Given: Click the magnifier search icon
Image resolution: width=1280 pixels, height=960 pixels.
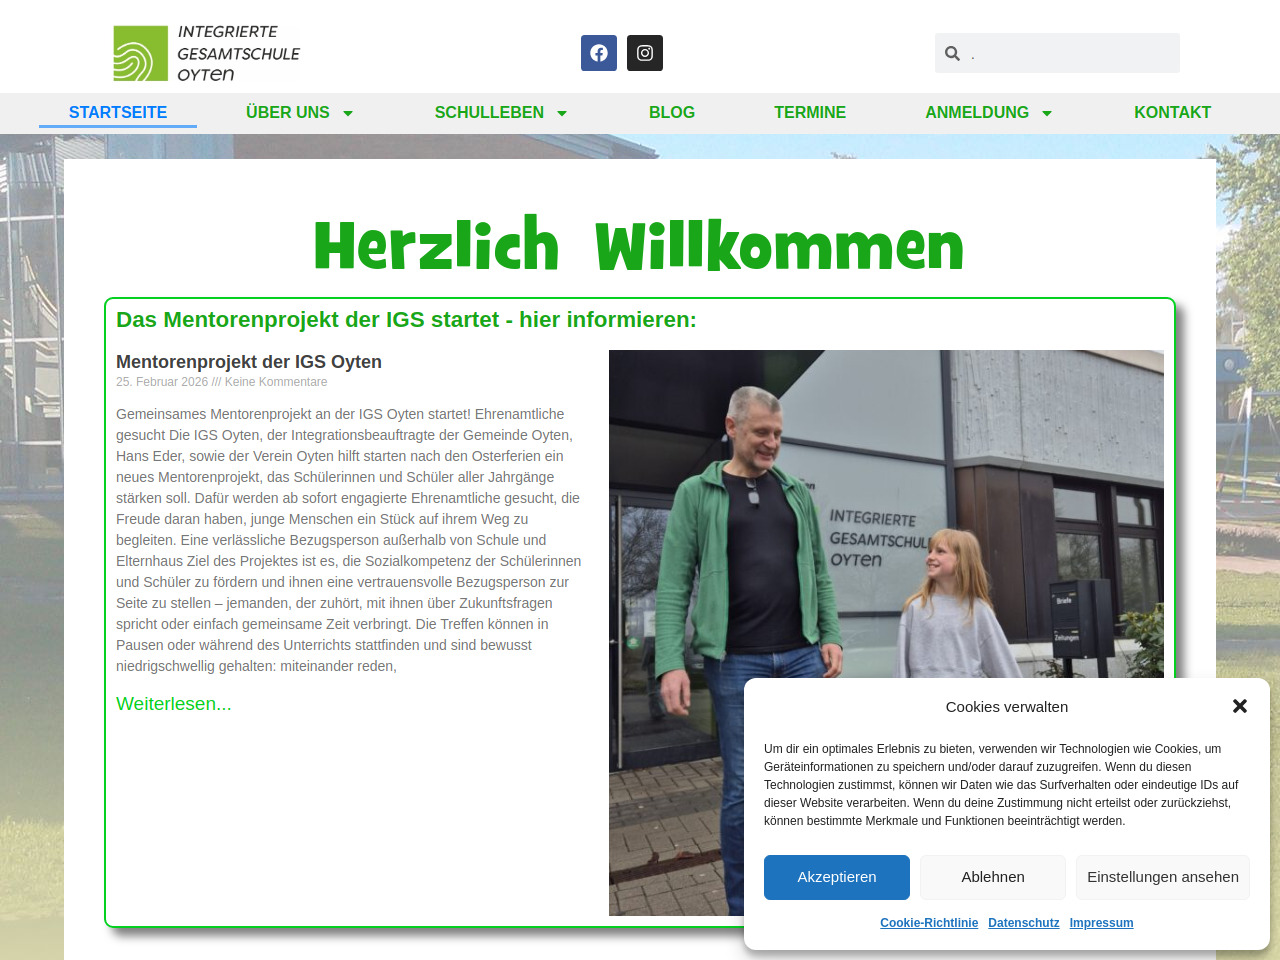Looking at the screenshot, I should pos(953,54).
